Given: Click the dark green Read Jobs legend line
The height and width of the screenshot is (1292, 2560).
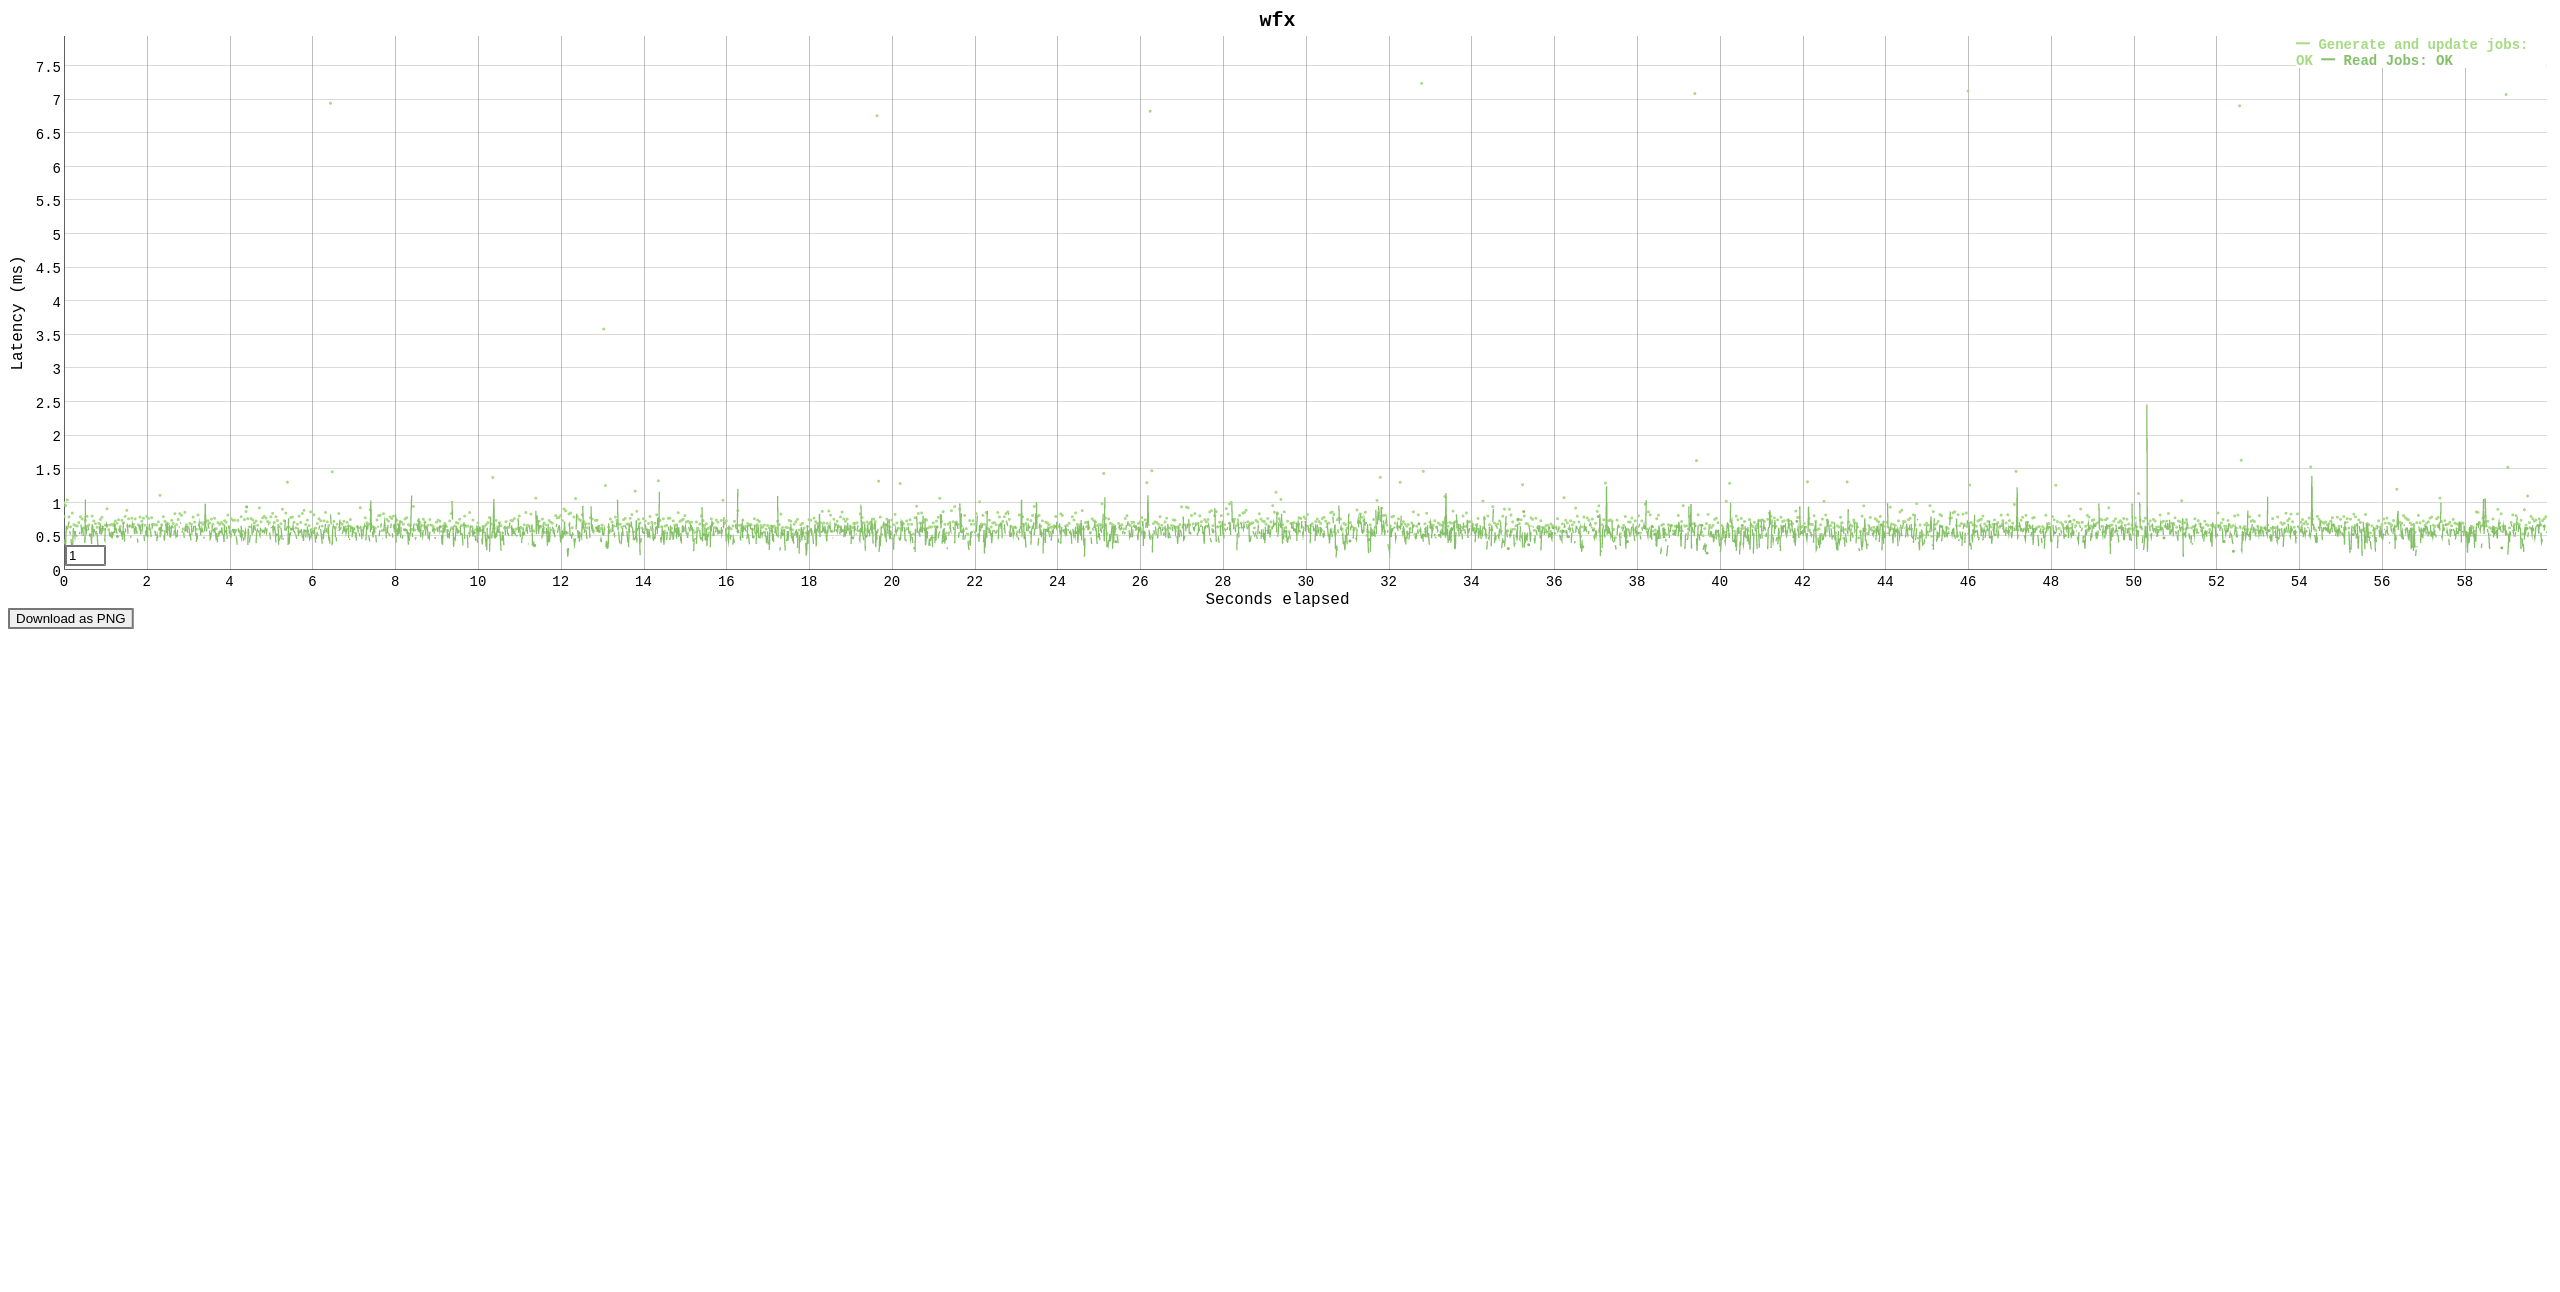Looking at the screenshot, I should [2328, 60].
